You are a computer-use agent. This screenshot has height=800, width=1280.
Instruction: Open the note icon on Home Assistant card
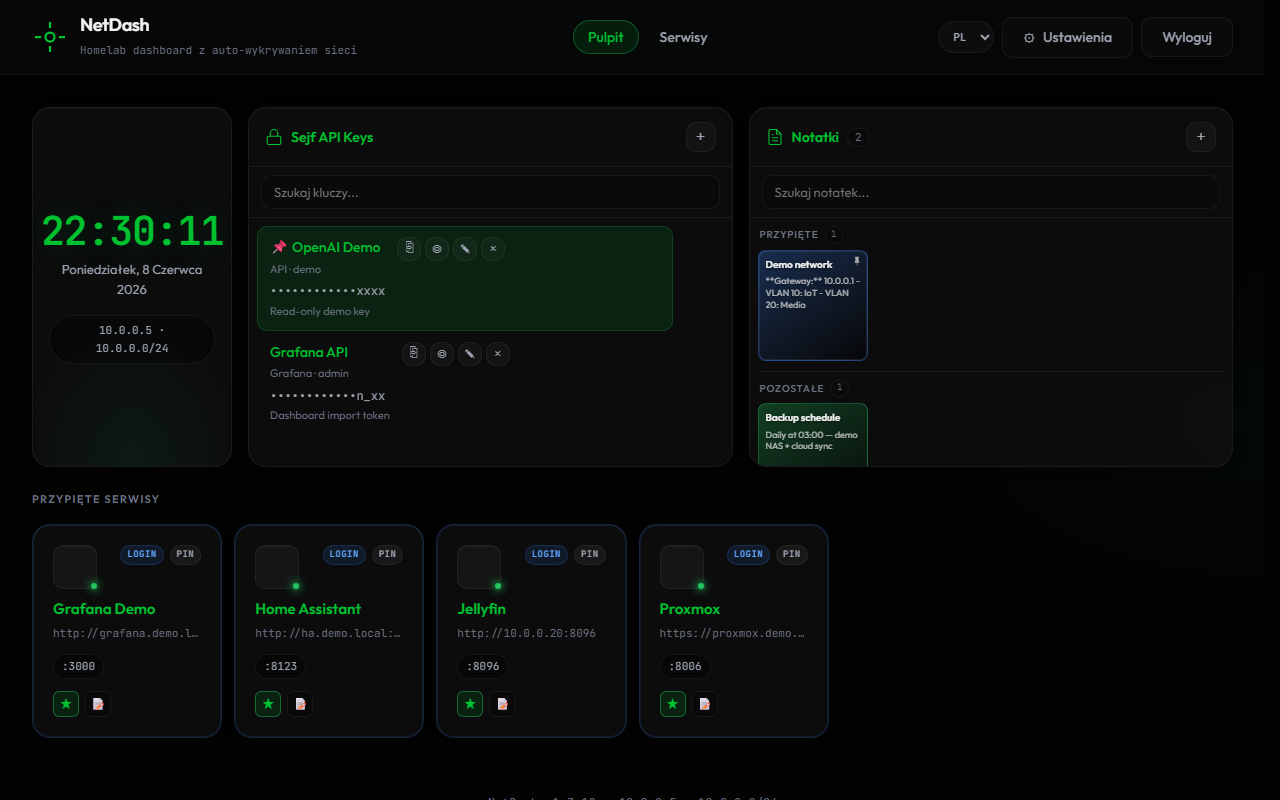click(x=300, y=704)
